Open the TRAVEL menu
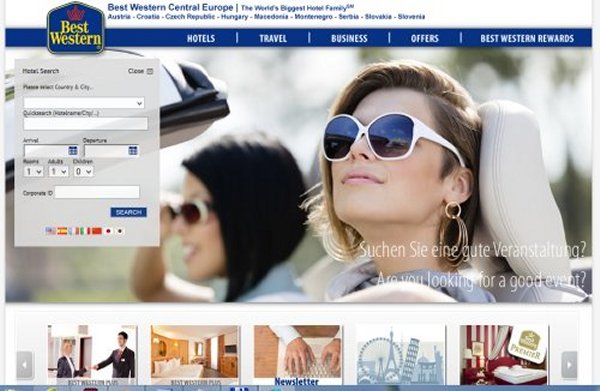 273,38
